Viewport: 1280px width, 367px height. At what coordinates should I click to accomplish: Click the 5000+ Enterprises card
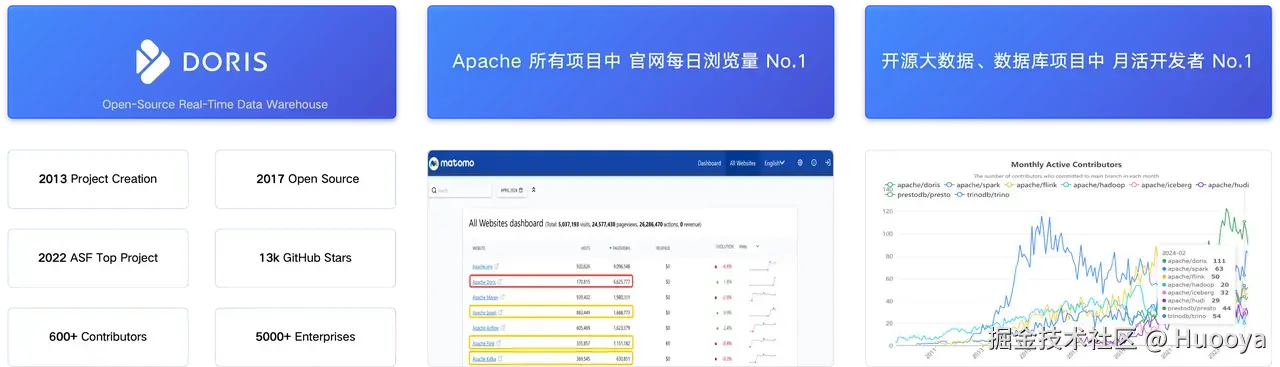[306, 337]
